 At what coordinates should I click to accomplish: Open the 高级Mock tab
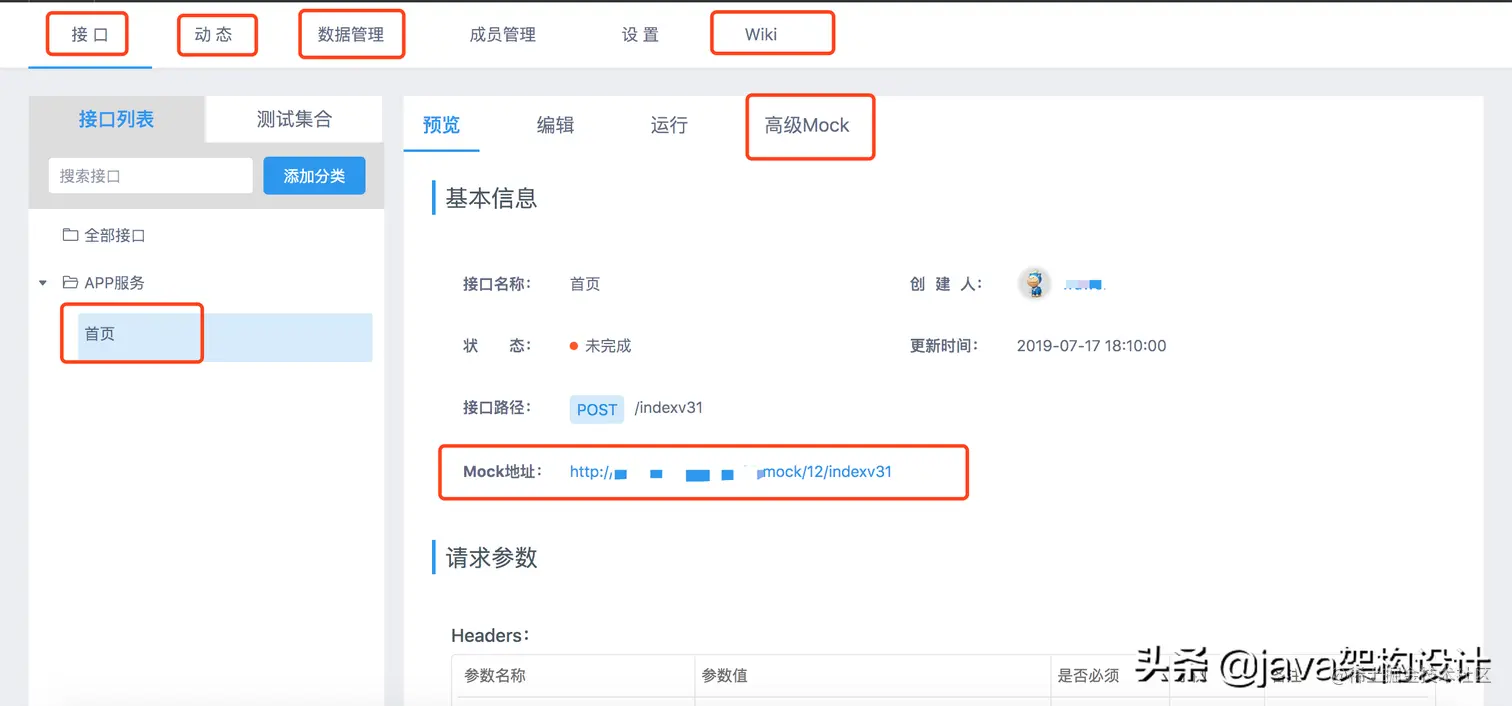[810, 126]
